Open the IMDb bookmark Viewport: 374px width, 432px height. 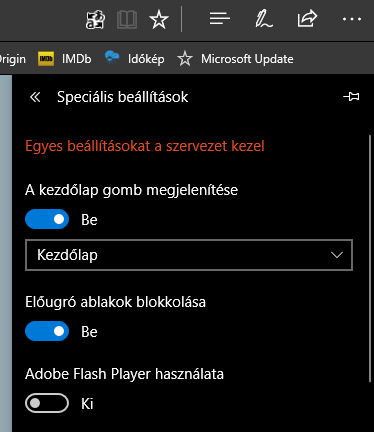[x=64, y=59]
